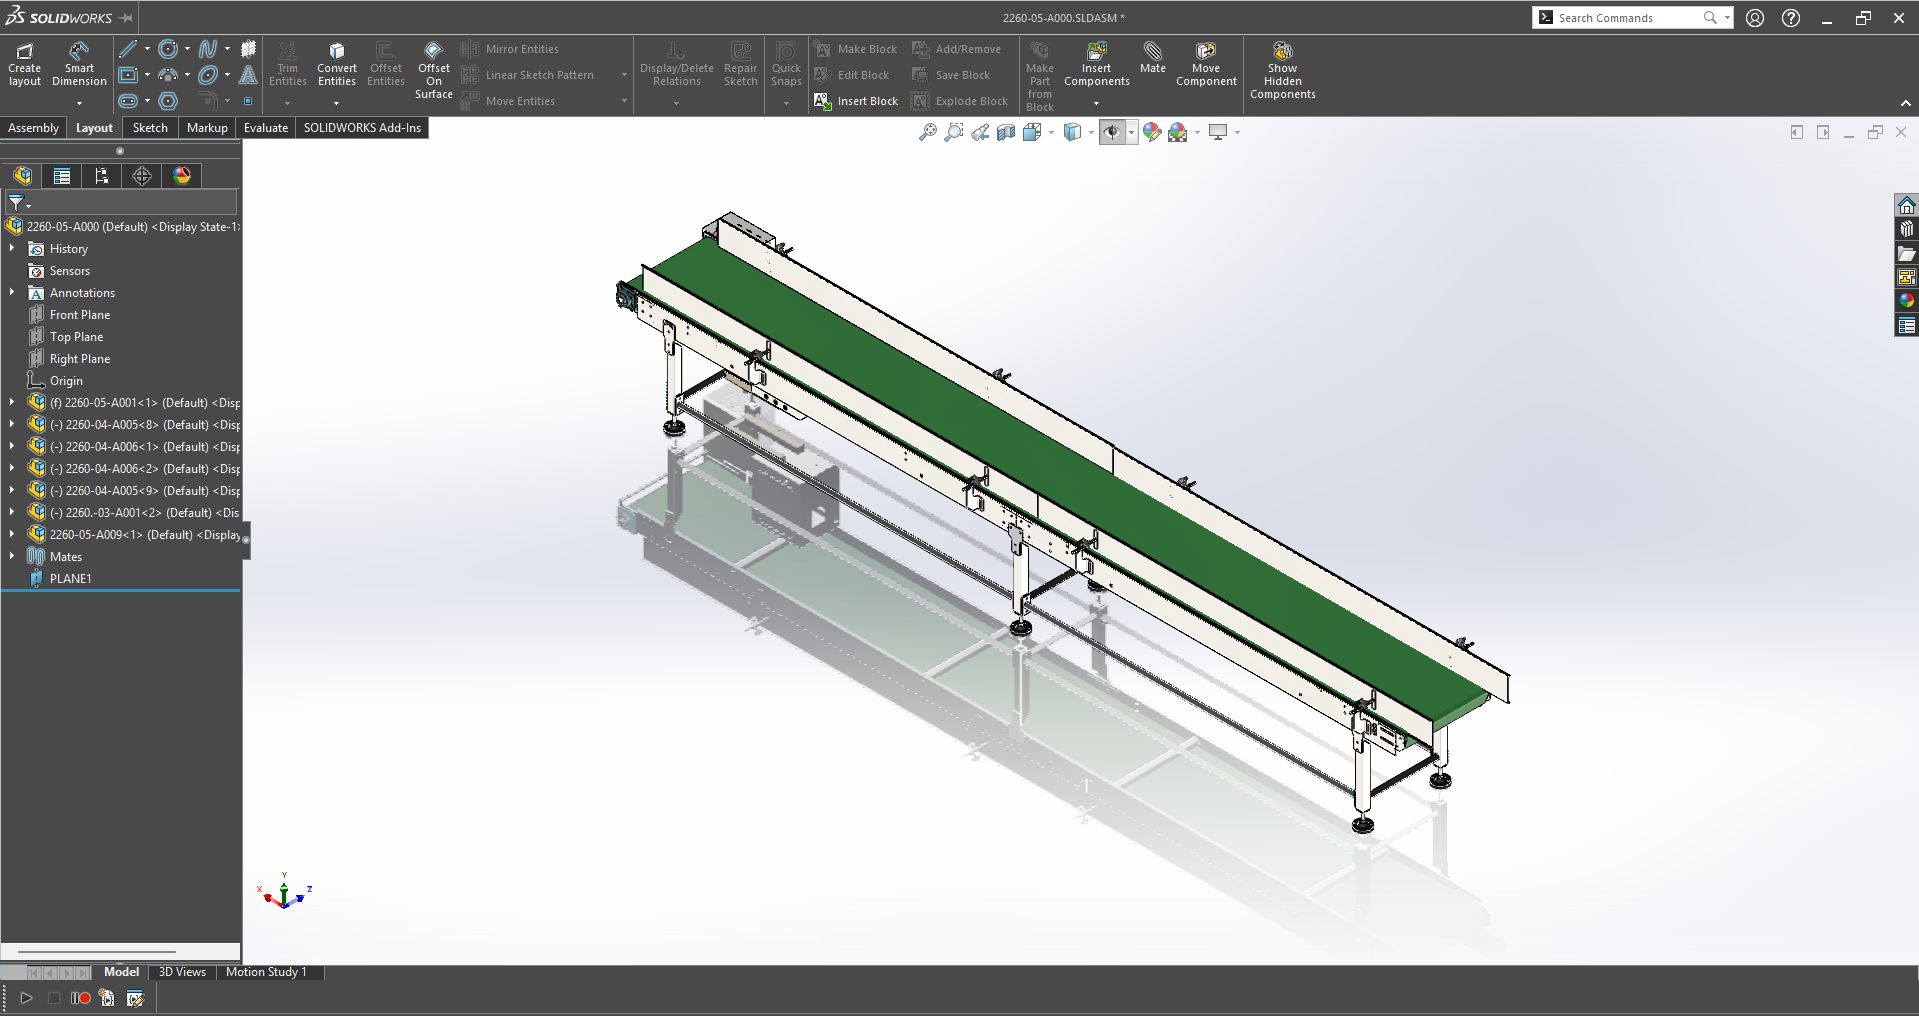Select the Mate tool
1919x1016 pixels.
coord(1152,58)
